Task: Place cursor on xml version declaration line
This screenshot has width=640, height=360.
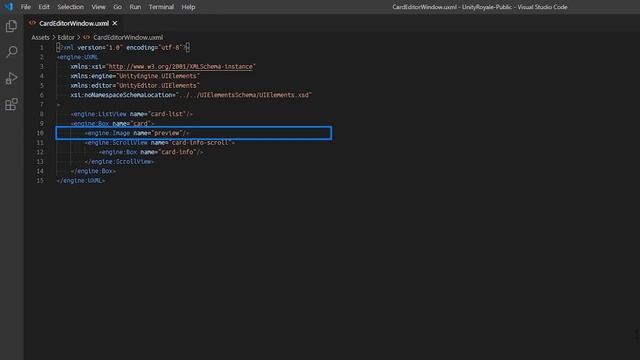Action: point(123,48)
